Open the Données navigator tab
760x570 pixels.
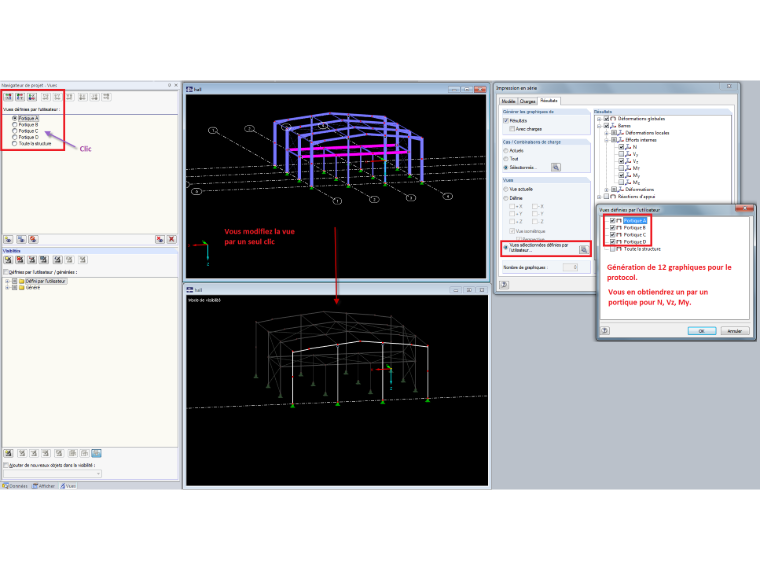tap(15, 486)
